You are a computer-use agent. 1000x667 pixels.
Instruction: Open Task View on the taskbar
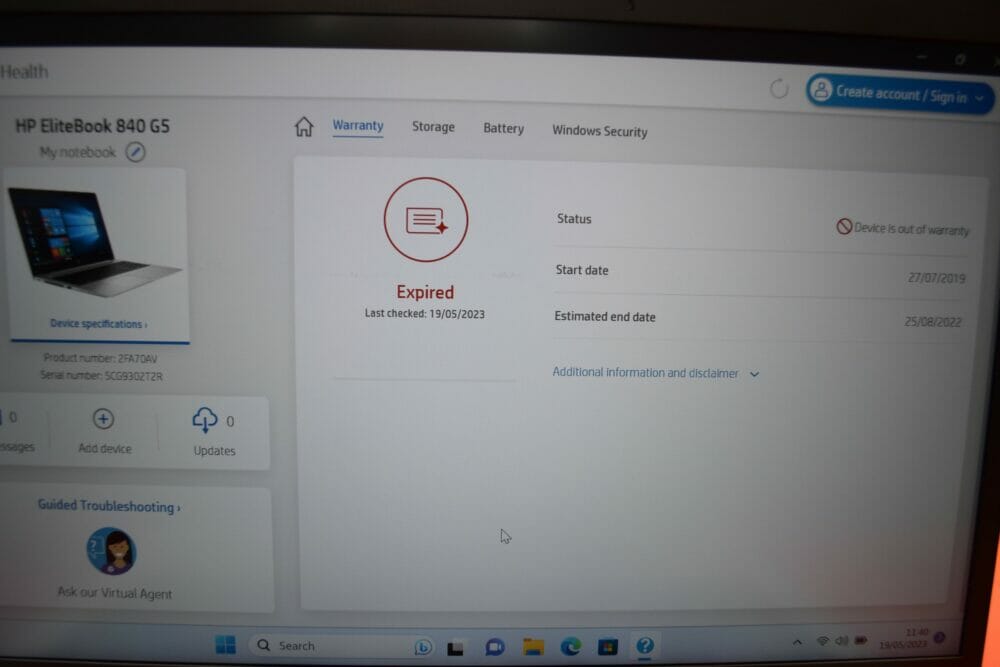(x=455, y=649)
